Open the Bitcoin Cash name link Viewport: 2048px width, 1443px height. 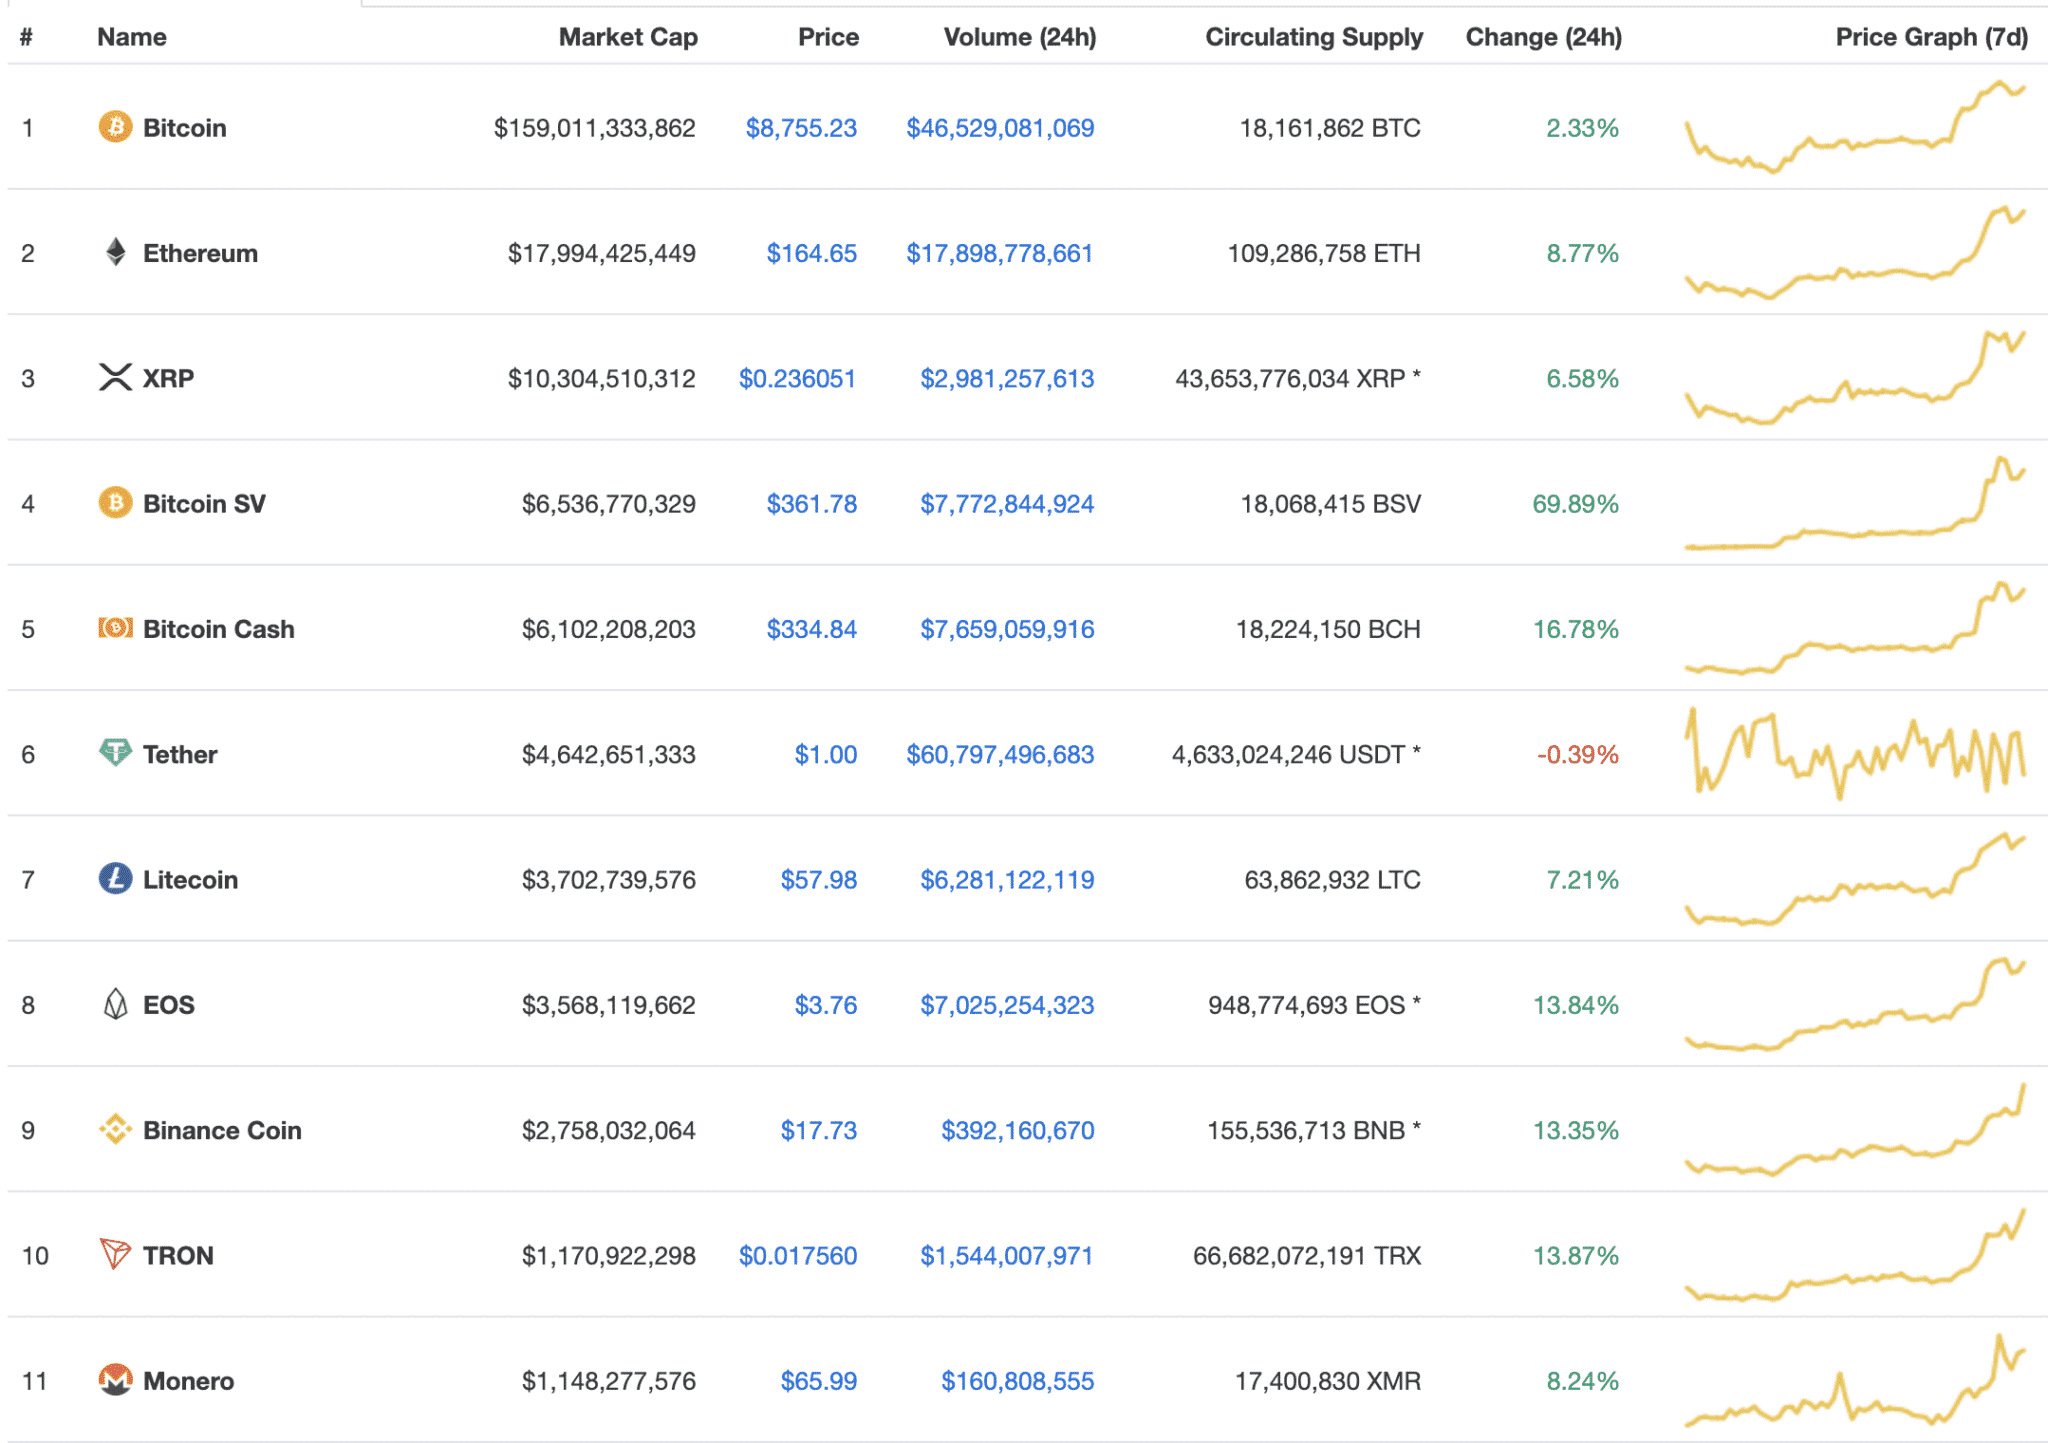click(x=218, y=629)
